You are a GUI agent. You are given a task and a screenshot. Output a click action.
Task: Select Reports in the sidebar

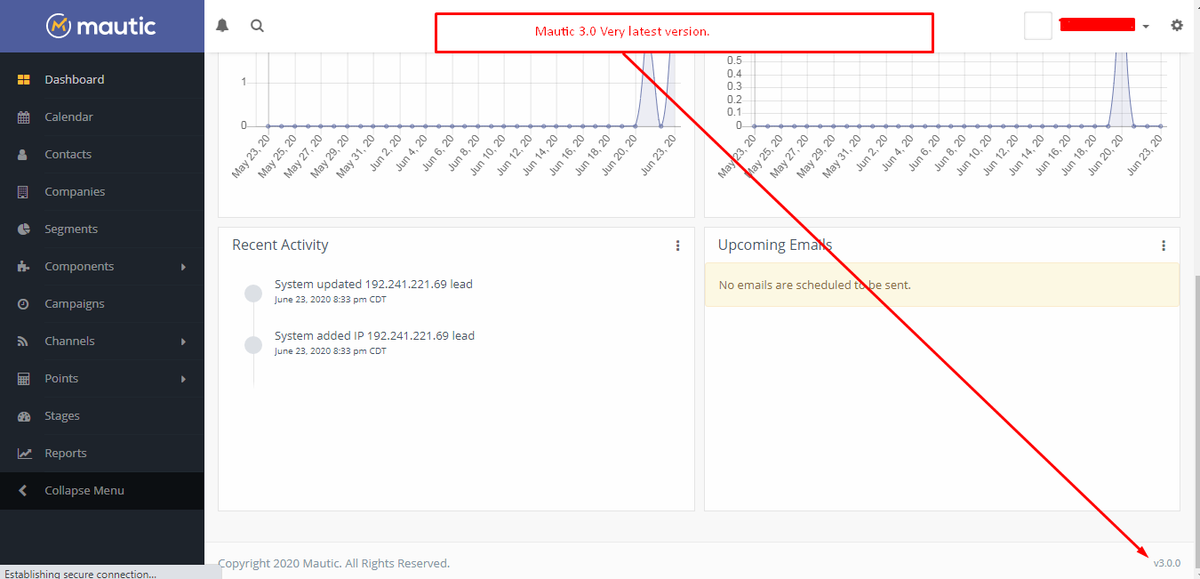[102, 453]
